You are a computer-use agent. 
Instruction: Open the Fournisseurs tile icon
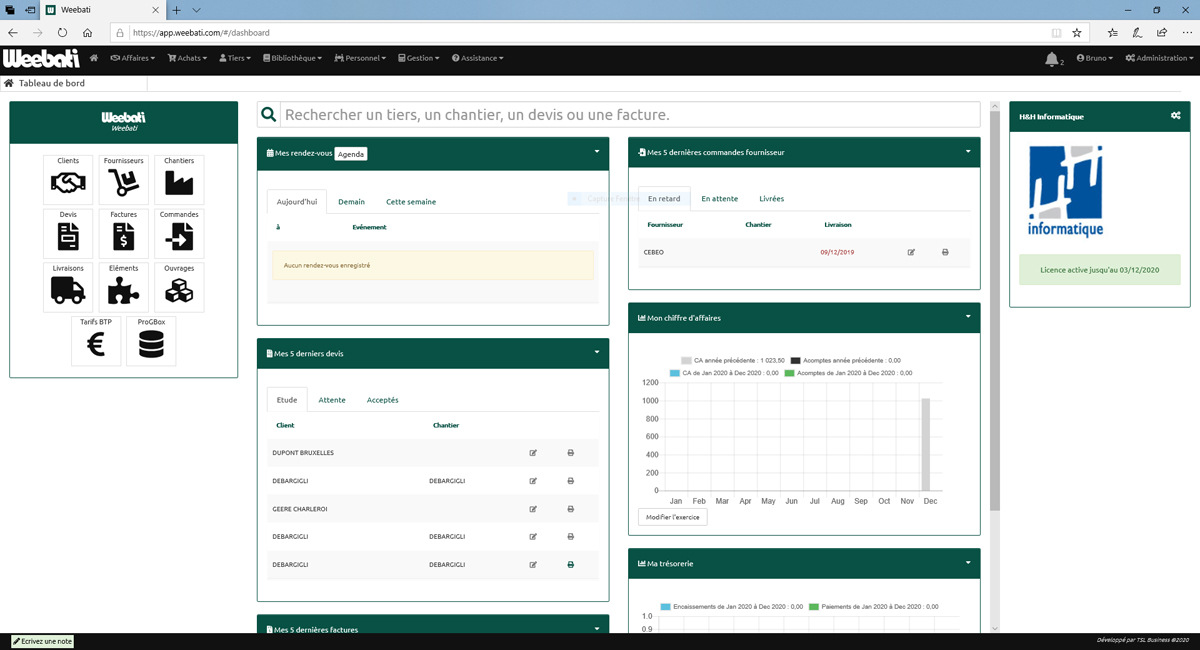[x=124, y=183]
